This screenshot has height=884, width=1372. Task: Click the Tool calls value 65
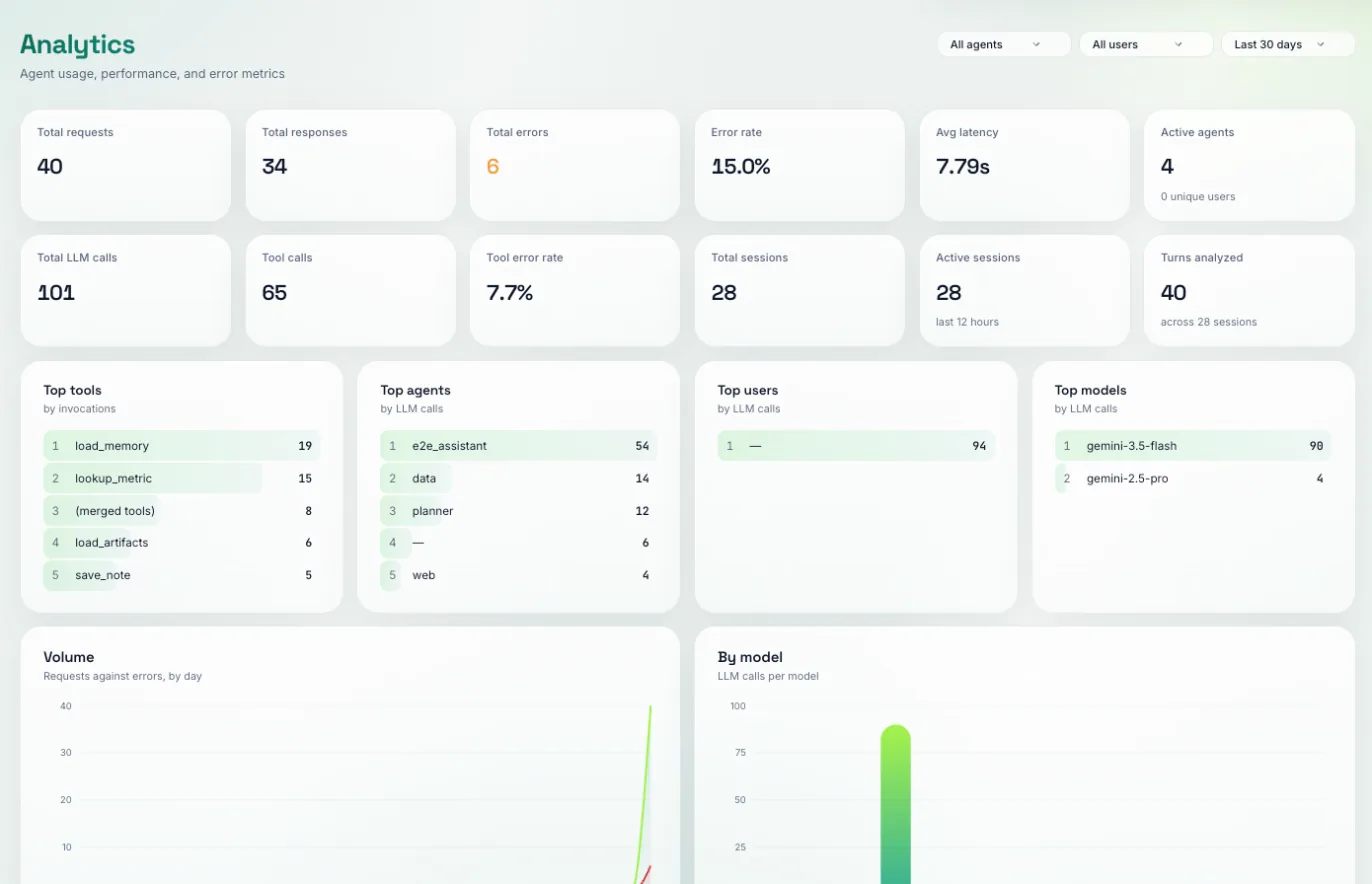274,293
